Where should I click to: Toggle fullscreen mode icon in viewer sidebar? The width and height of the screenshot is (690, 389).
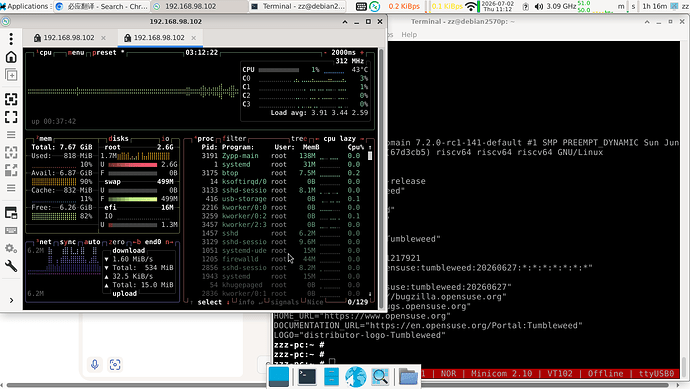(x=11, y=117)
